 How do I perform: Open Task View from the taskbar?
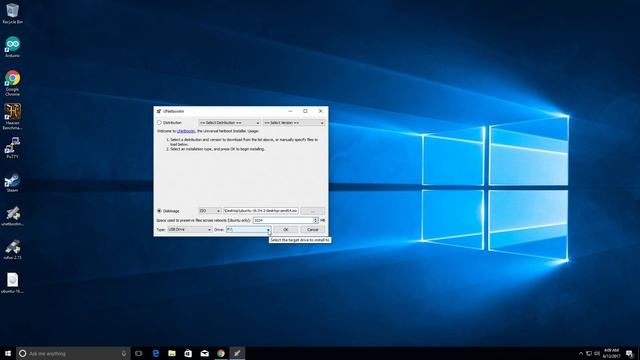(x=139, y=353)
